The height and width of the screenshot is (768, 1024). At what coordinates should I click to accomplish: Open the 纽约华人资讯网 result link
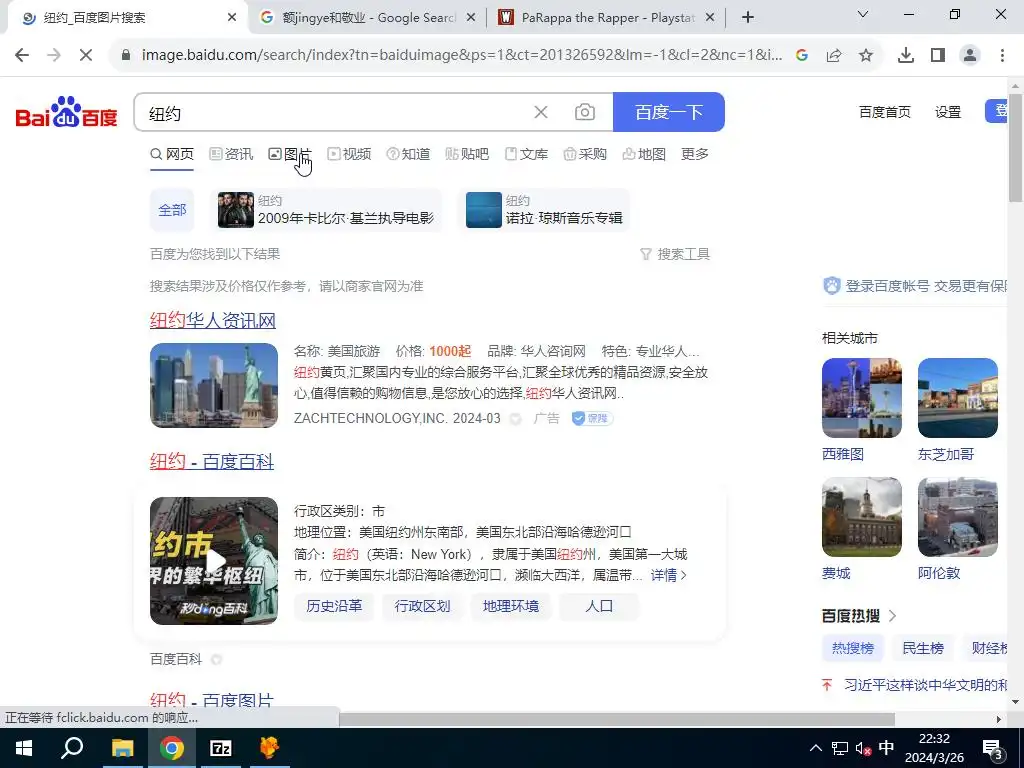click(213, 321)
